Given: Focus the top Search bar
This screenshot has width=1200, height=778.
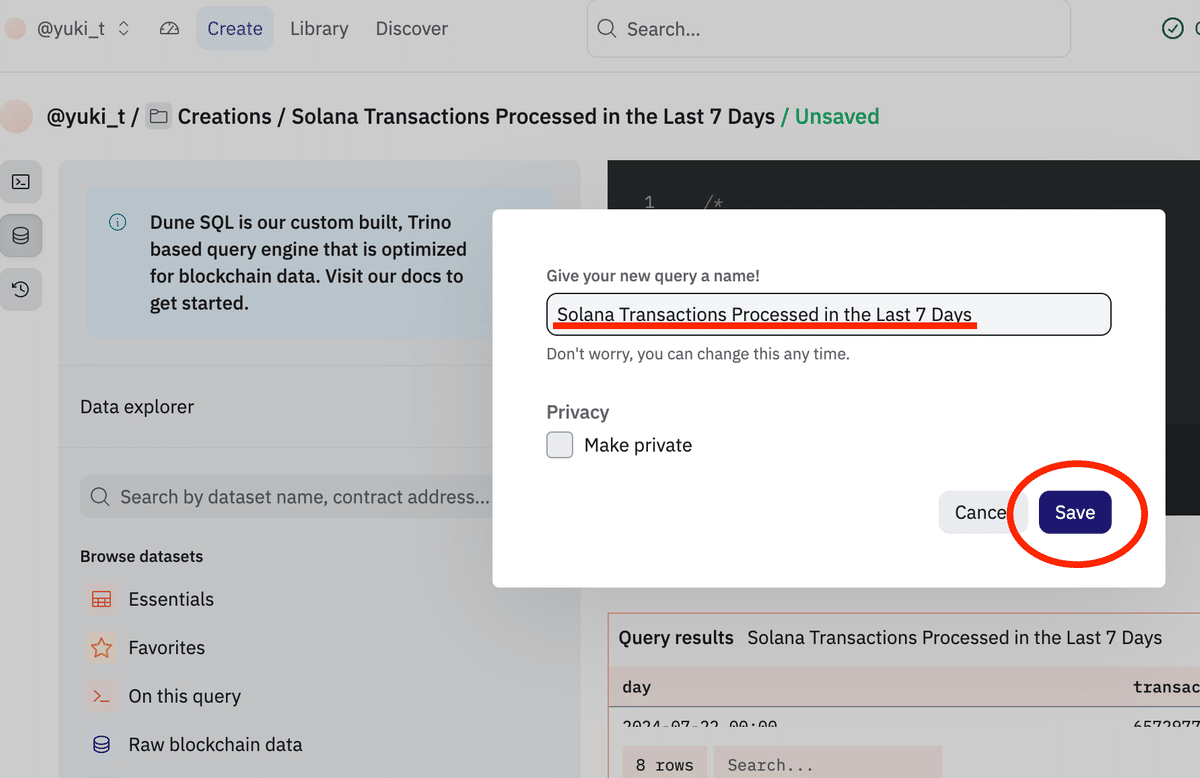Looking at the screenshot, I should tap(828, 29).
